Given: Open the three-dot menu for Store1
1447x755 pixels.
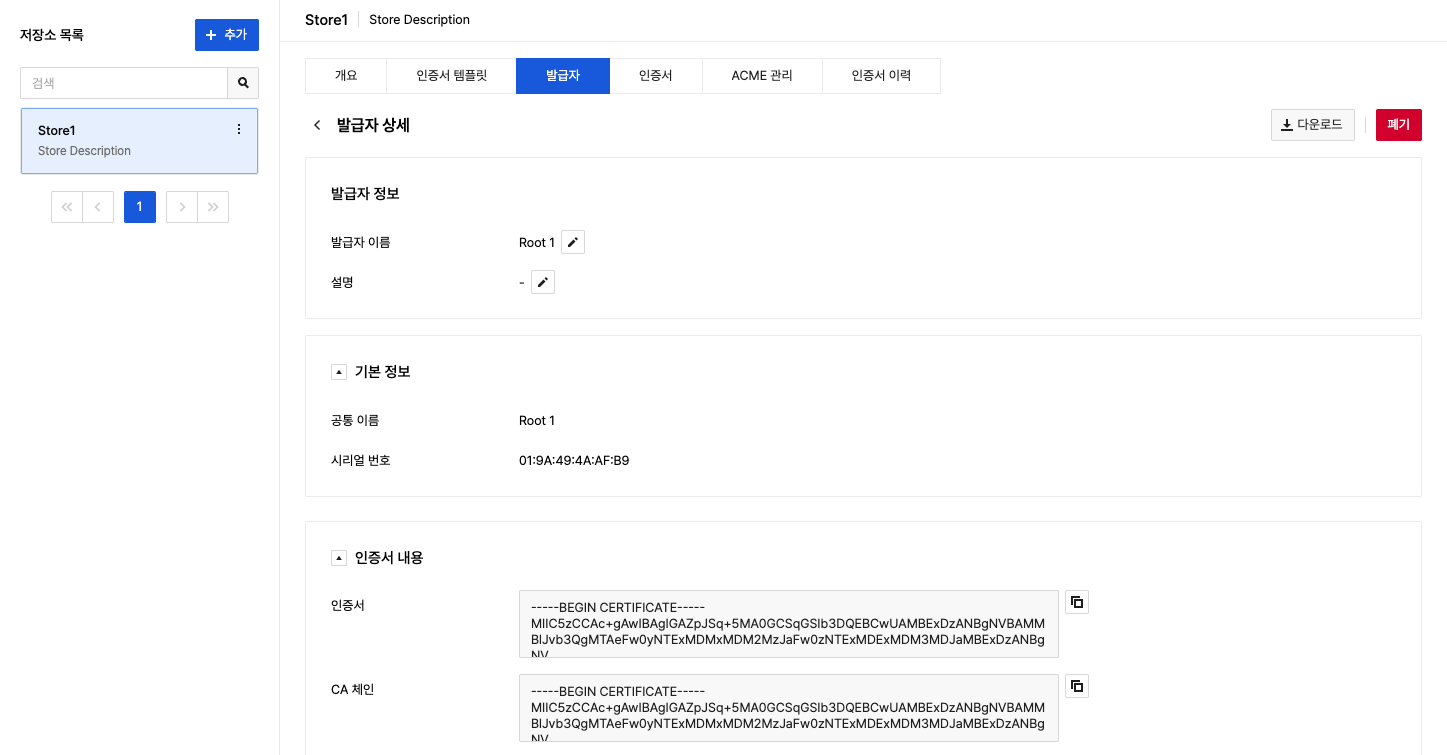Looking at the screenshot, I should click(238, 129).
